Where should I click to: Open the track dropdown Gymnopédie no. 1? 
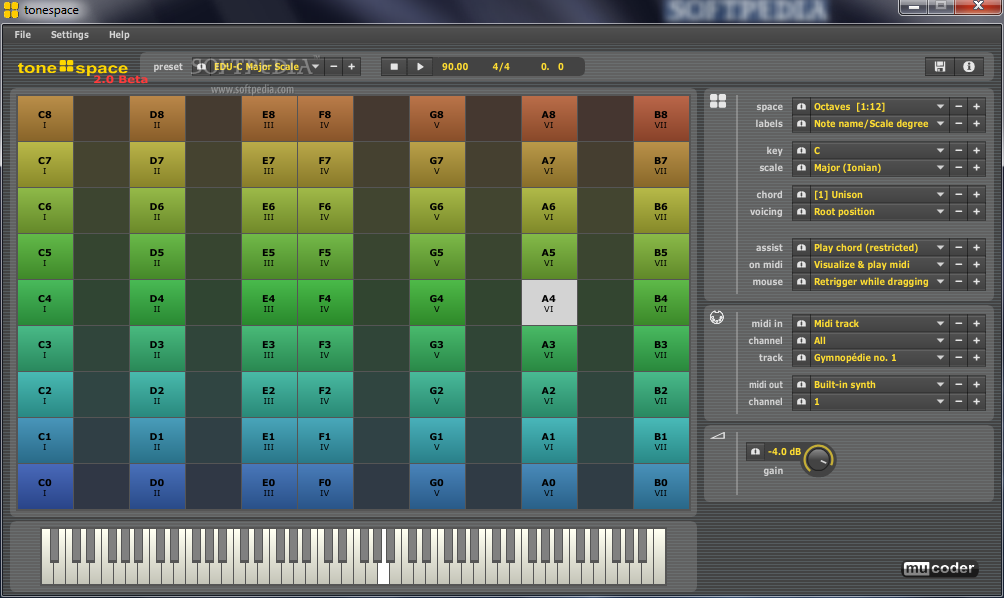pos(878,358)
